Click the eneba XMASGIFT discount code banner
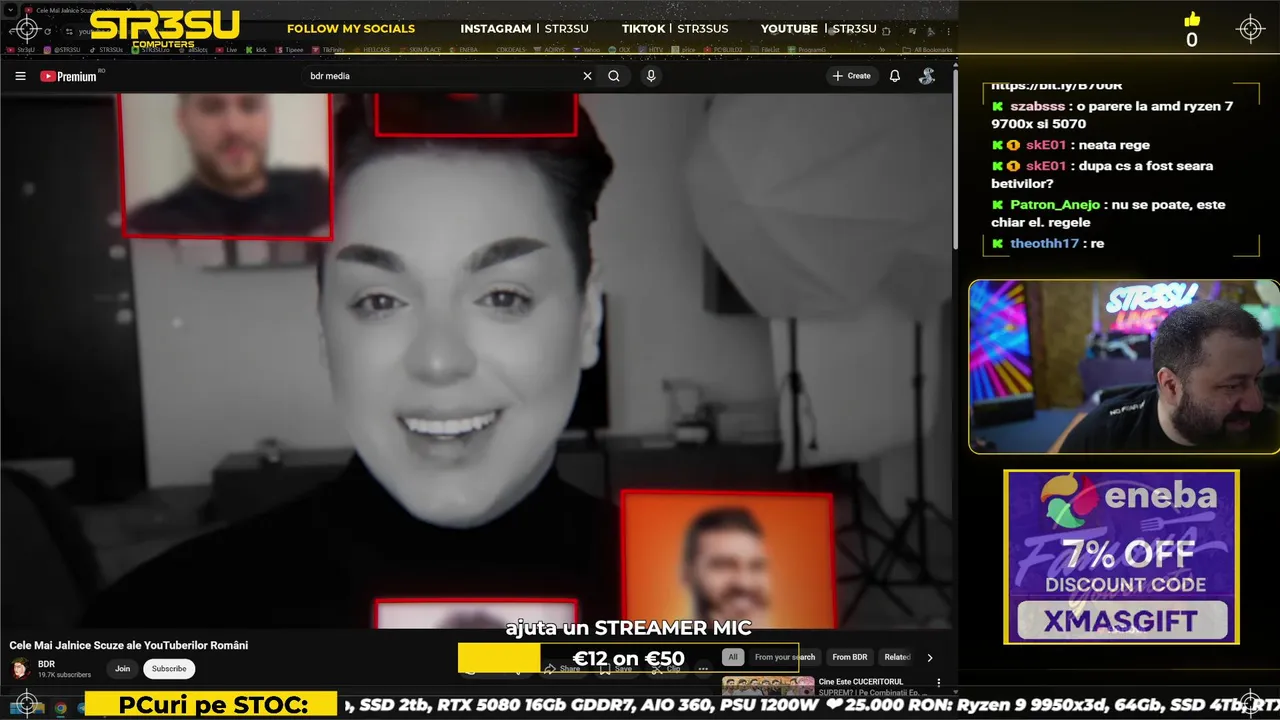The image size is (1280, 720). 1121,557
